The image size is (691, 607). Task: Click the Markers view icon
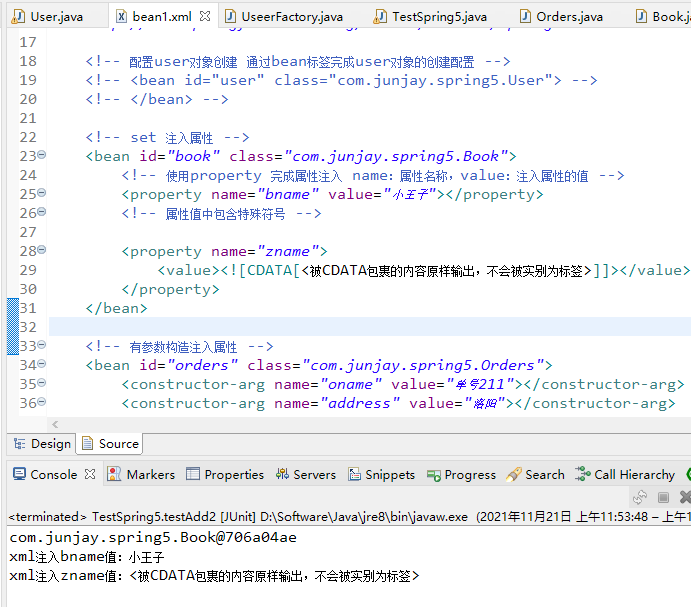click(x=114, y=474)
